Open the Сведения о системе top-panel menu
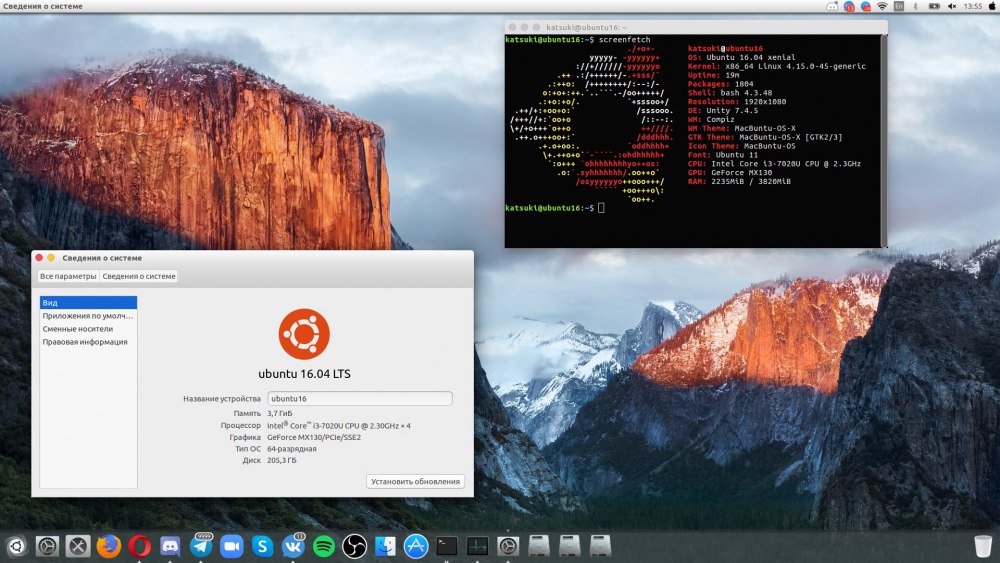Screen dimensions: 1000x563 point(43,6)
